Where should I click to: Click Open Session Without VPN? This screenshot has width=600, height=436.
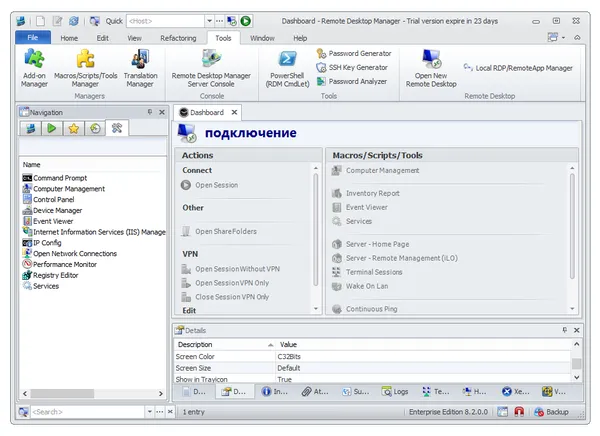(231, 269)
